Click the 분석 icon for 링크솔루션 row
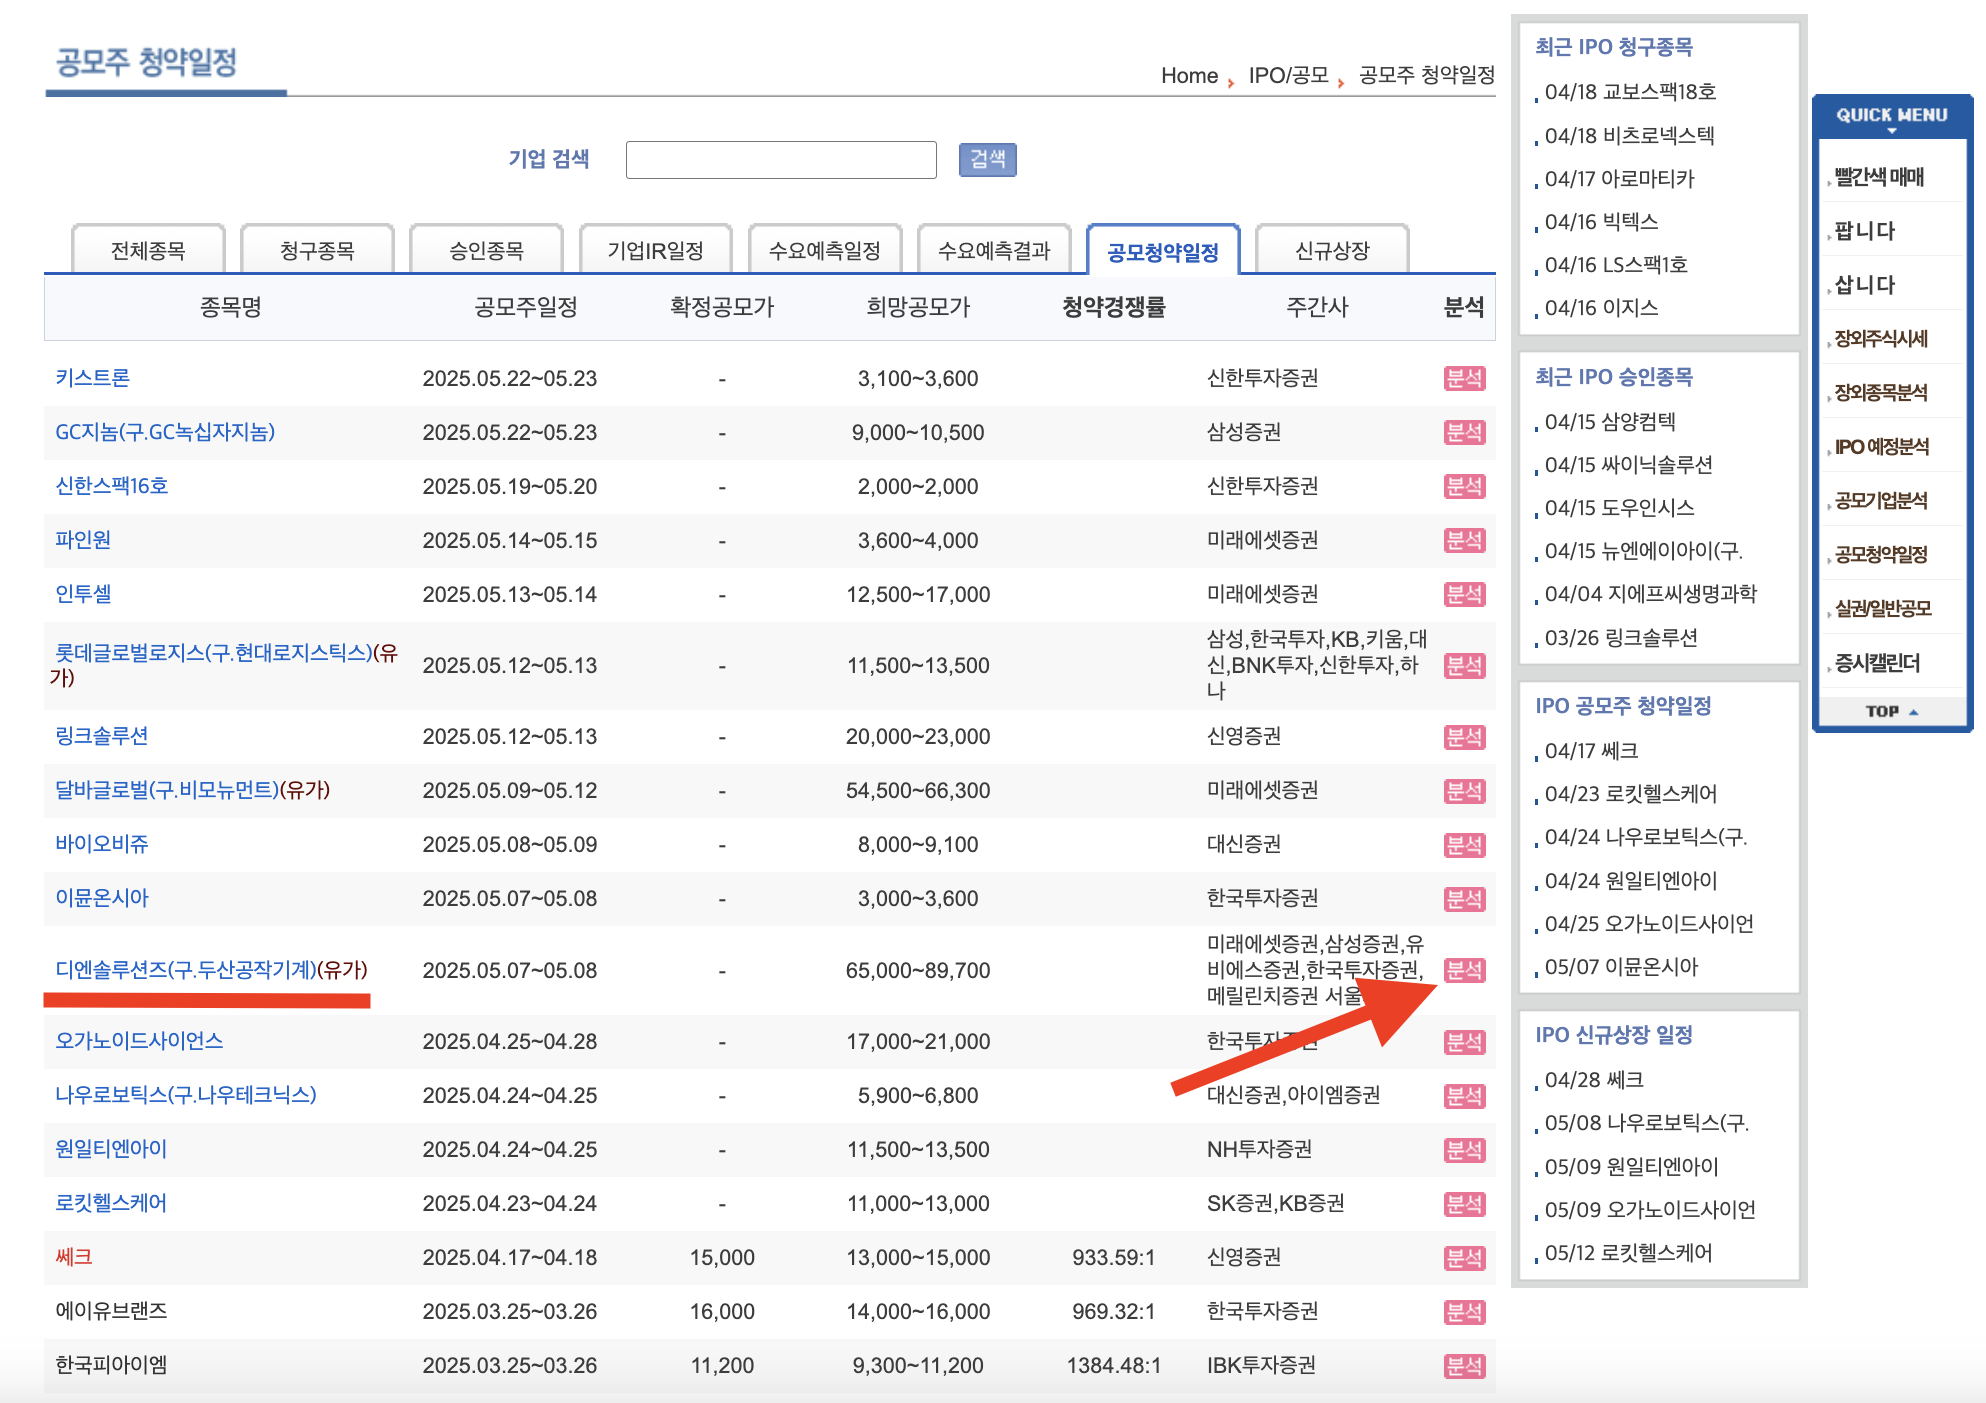Screen dimensions: 1986x1403 [1464, 737]
